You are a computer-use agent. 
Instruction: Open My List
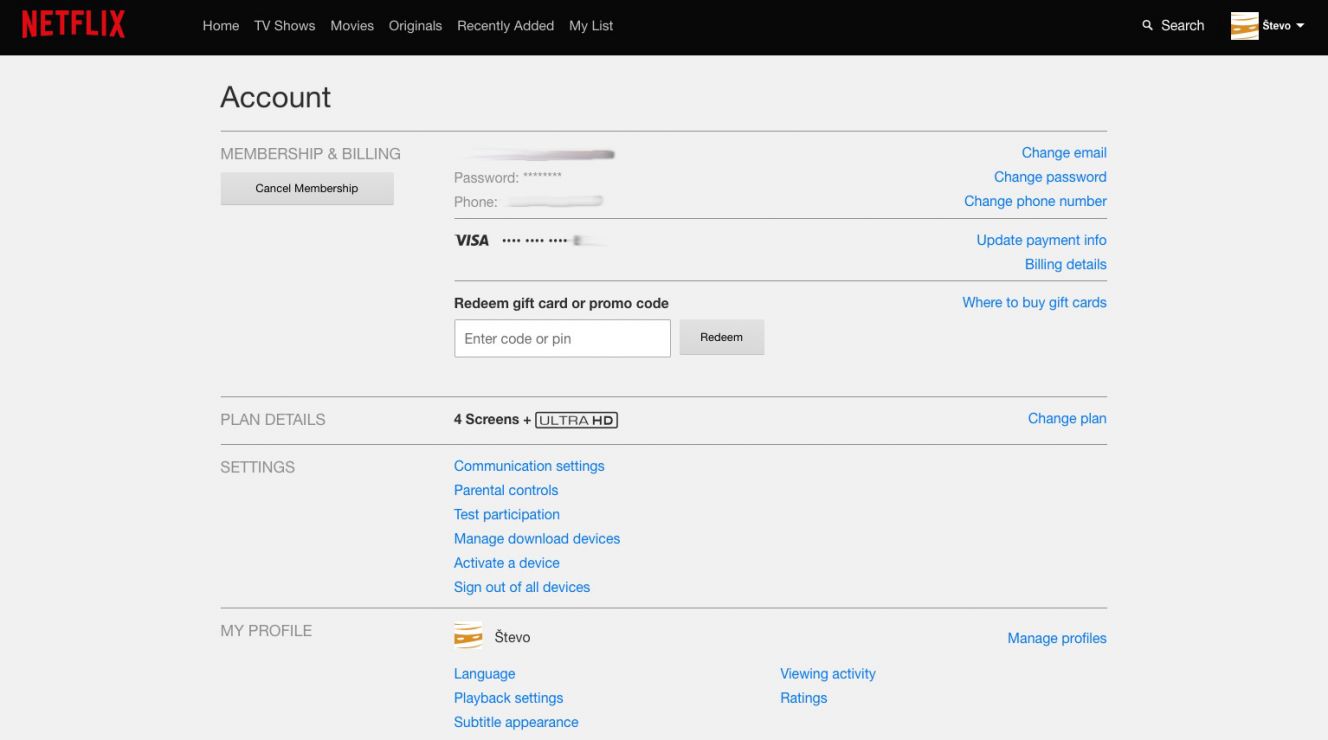point(591,26)
